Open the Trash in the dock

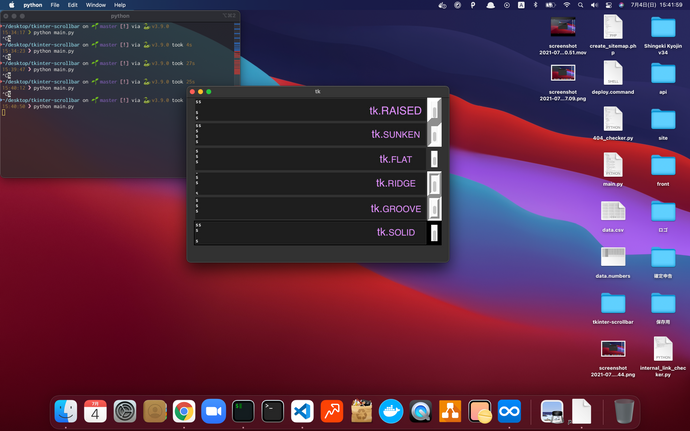click(624, 410)
